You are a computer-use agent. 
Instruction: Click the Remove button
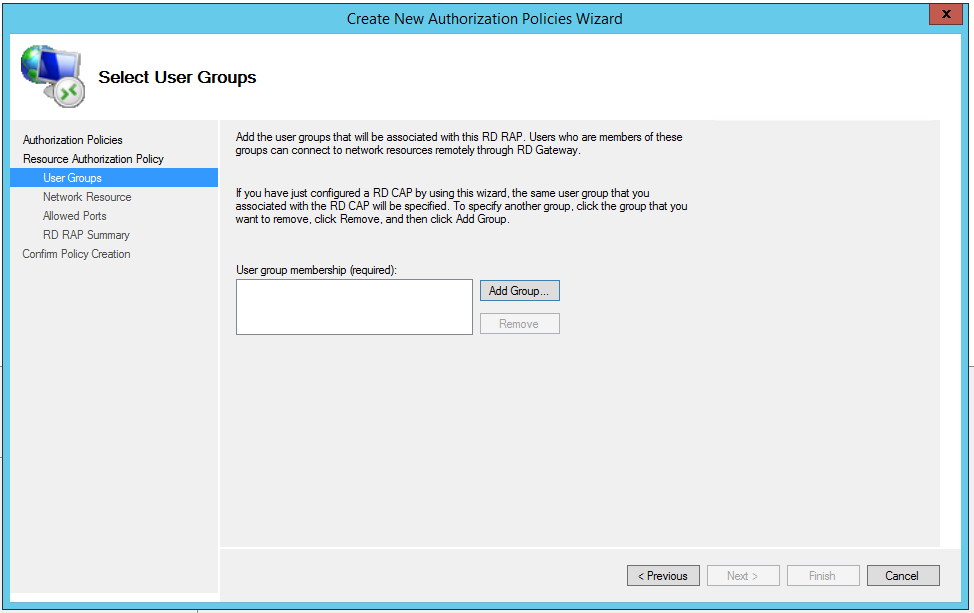[x=519, y=324]
